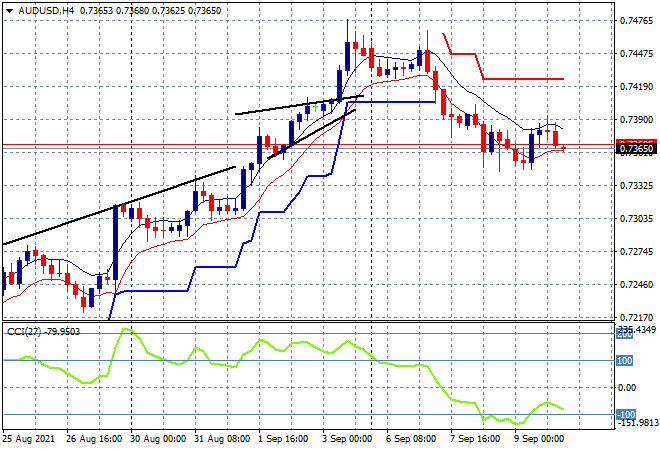Click the green CCI indicator line peak near 30 Aug
The width and height of the screenshot is (660, 450).
click(126, 330)
